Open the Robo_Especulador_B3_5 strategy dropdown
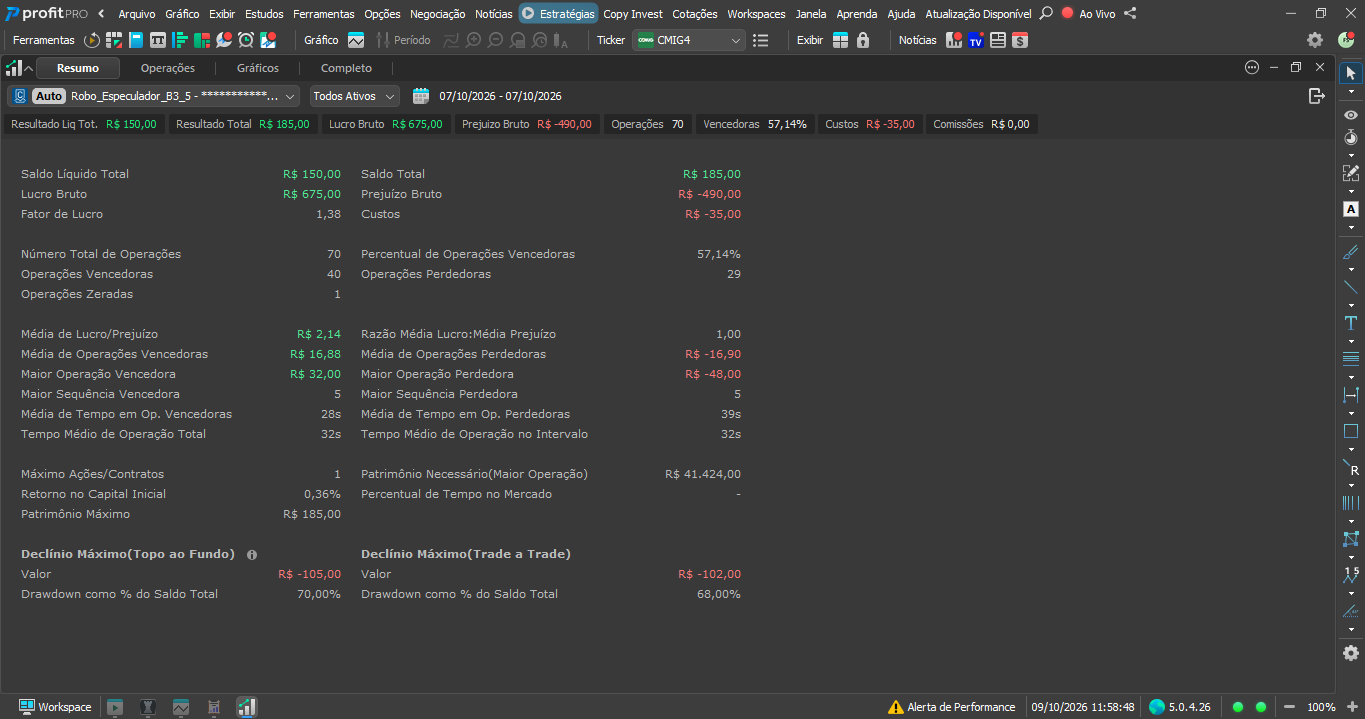This screenshot has width=1365, height=719. 154,96
